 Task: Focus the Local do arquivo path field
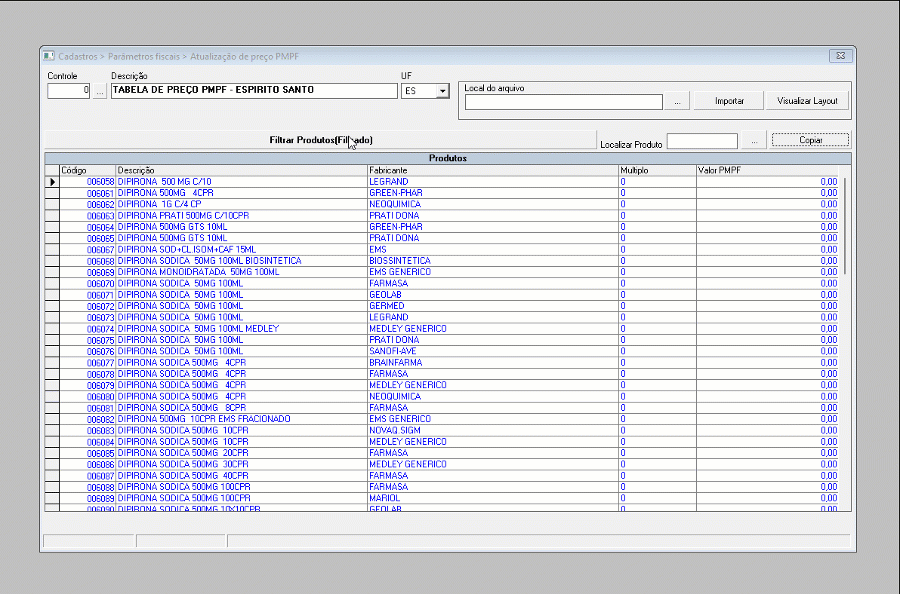point(564,102)
